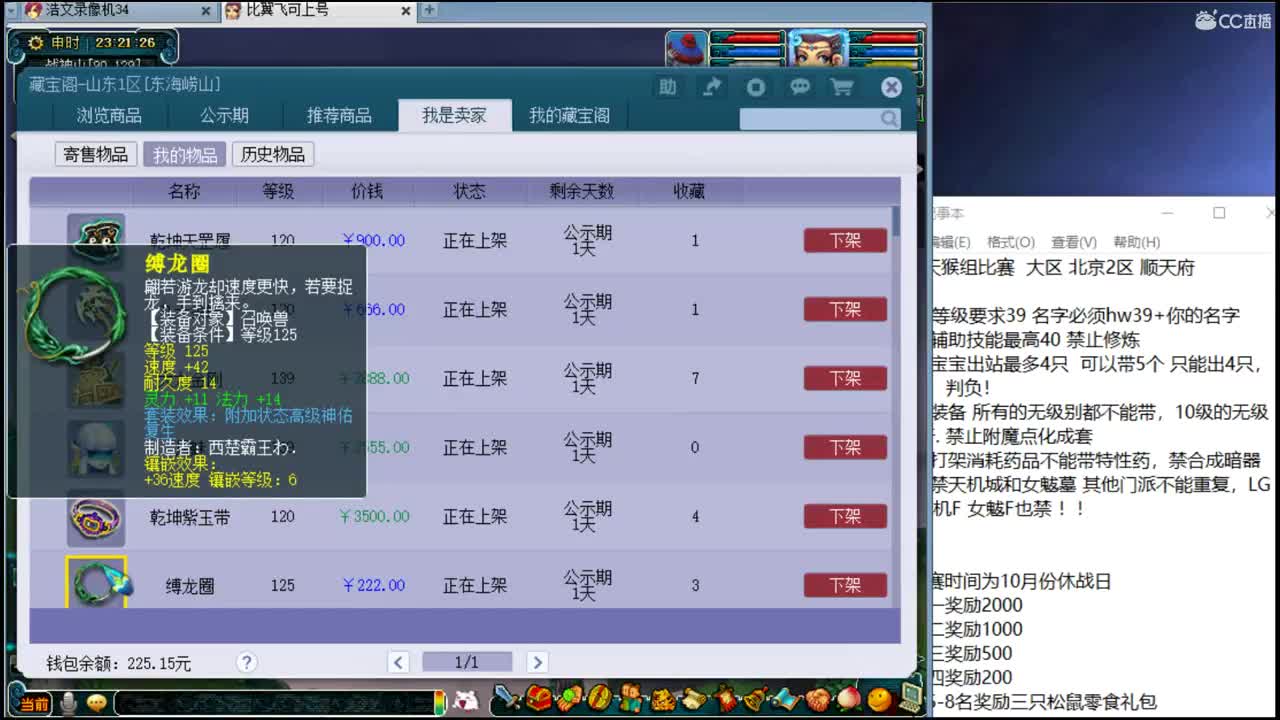Screen dimensions: 1280x720
Task: Click the two children team icon
Action: [631, 697]
